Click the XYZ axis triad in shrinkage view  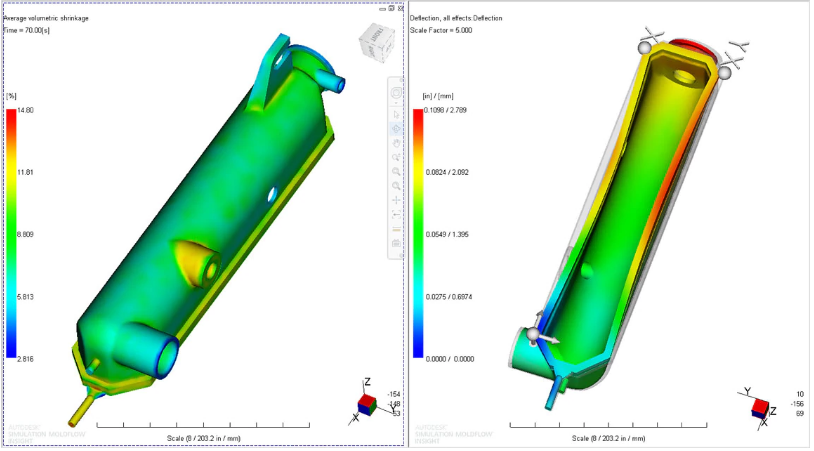pos(366,402)
